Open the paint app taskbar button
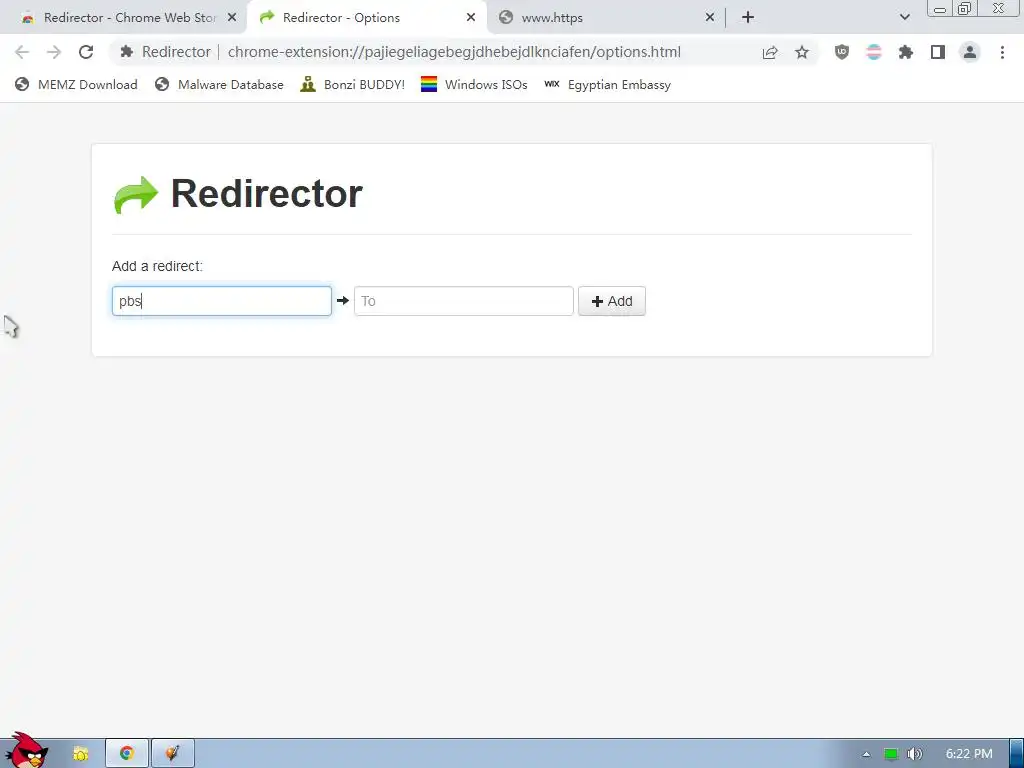This screenshot has width=1024, height=768. tap(172, 754)
